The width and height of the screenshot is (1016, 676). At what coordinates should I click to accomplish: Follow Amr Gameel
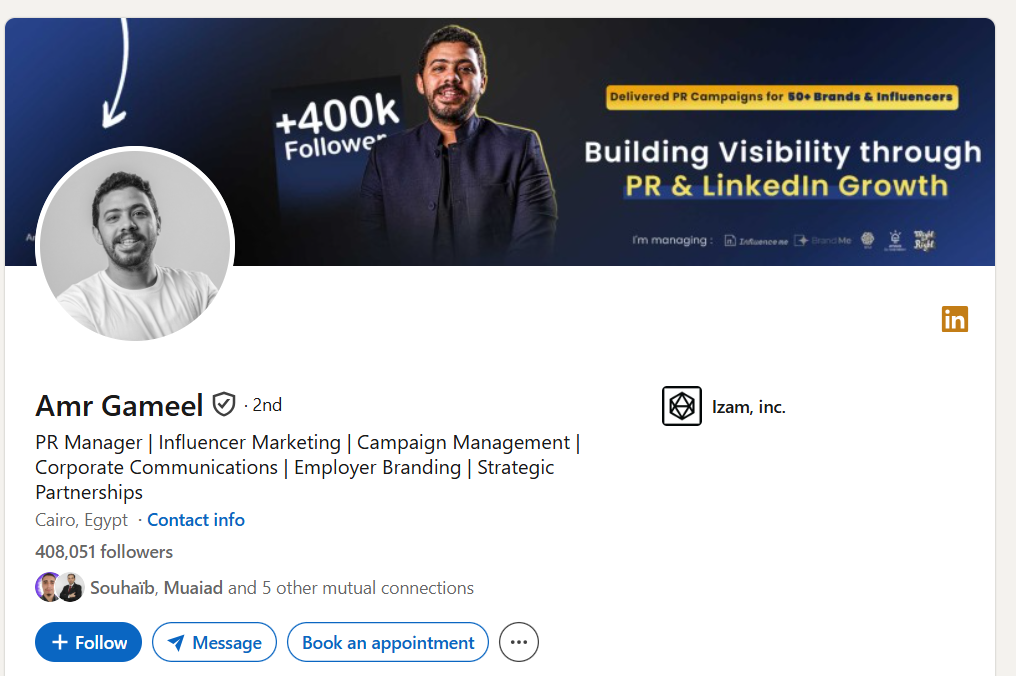(x=89, y=642)
